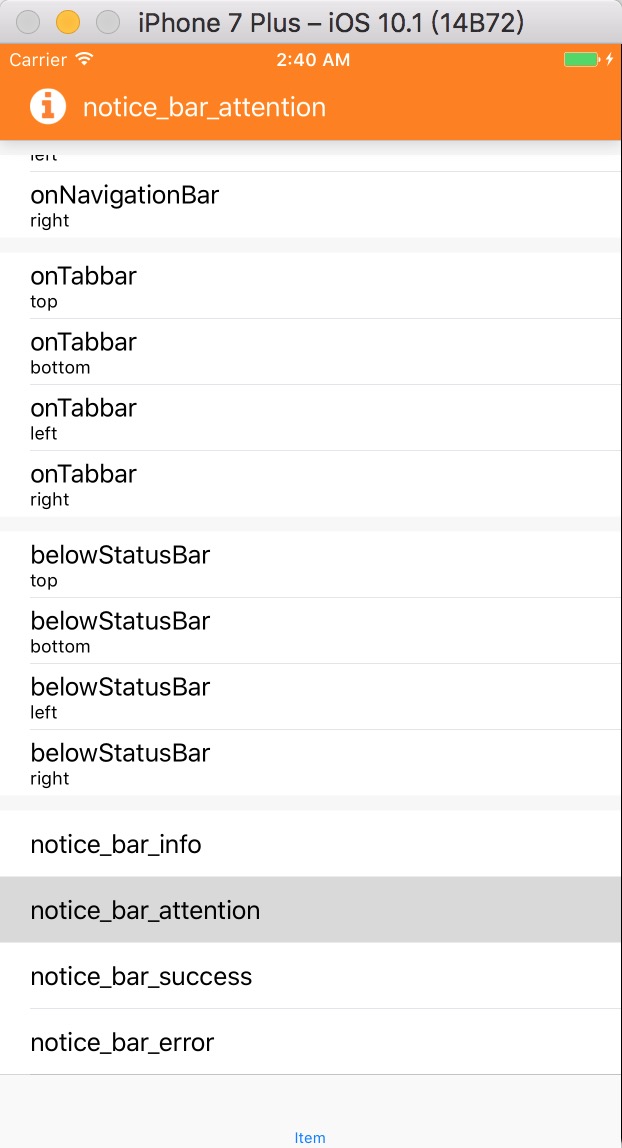Click the yellow minimize button of the simulator window
622x1148 pixels.
coord(66,21)
